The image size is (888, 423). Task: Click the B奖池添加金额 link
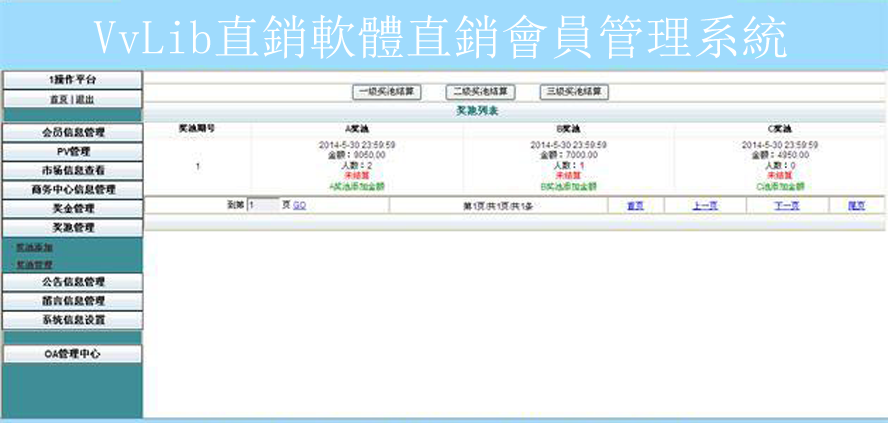pyautogui.click(x=569, y=186)
